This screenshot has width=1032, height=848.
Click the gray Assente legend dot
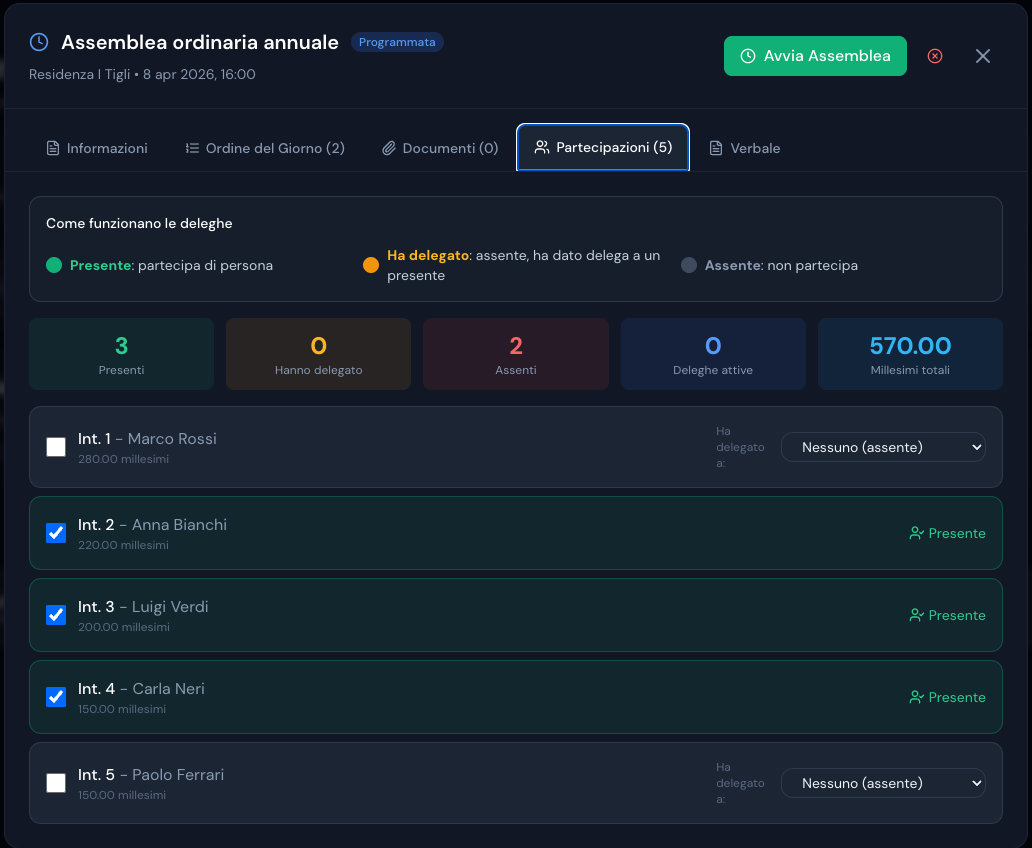tap(688, 265)
